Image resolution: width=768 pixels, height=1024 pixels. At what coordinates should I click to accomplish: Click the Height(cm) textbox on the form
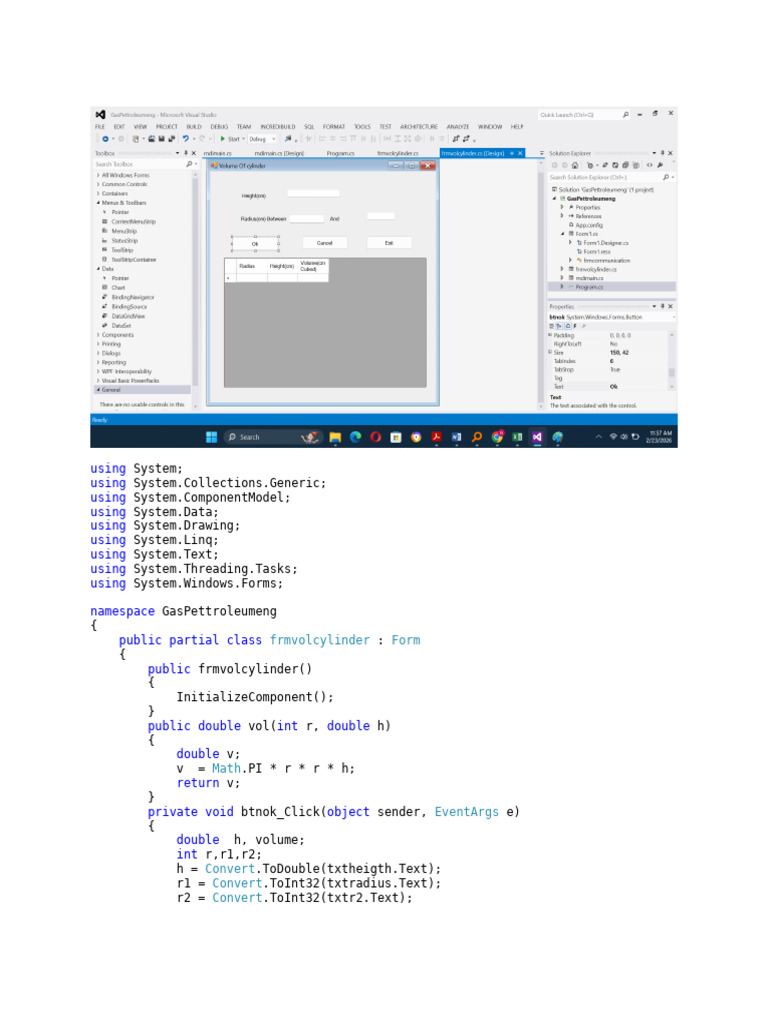(313, 193)
